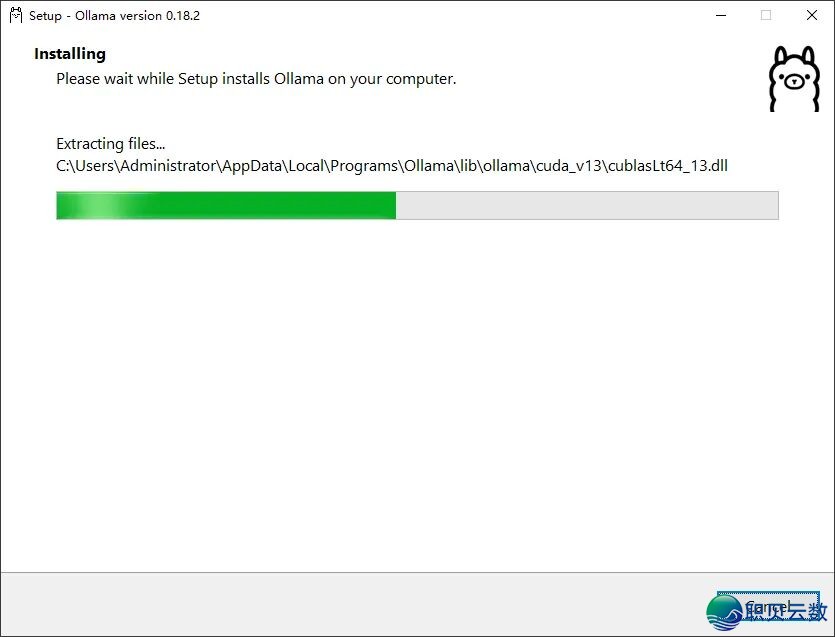Click the 'Extracting files...' status label
The height and width of the screenshot is (637, 835).
(111, 144)
